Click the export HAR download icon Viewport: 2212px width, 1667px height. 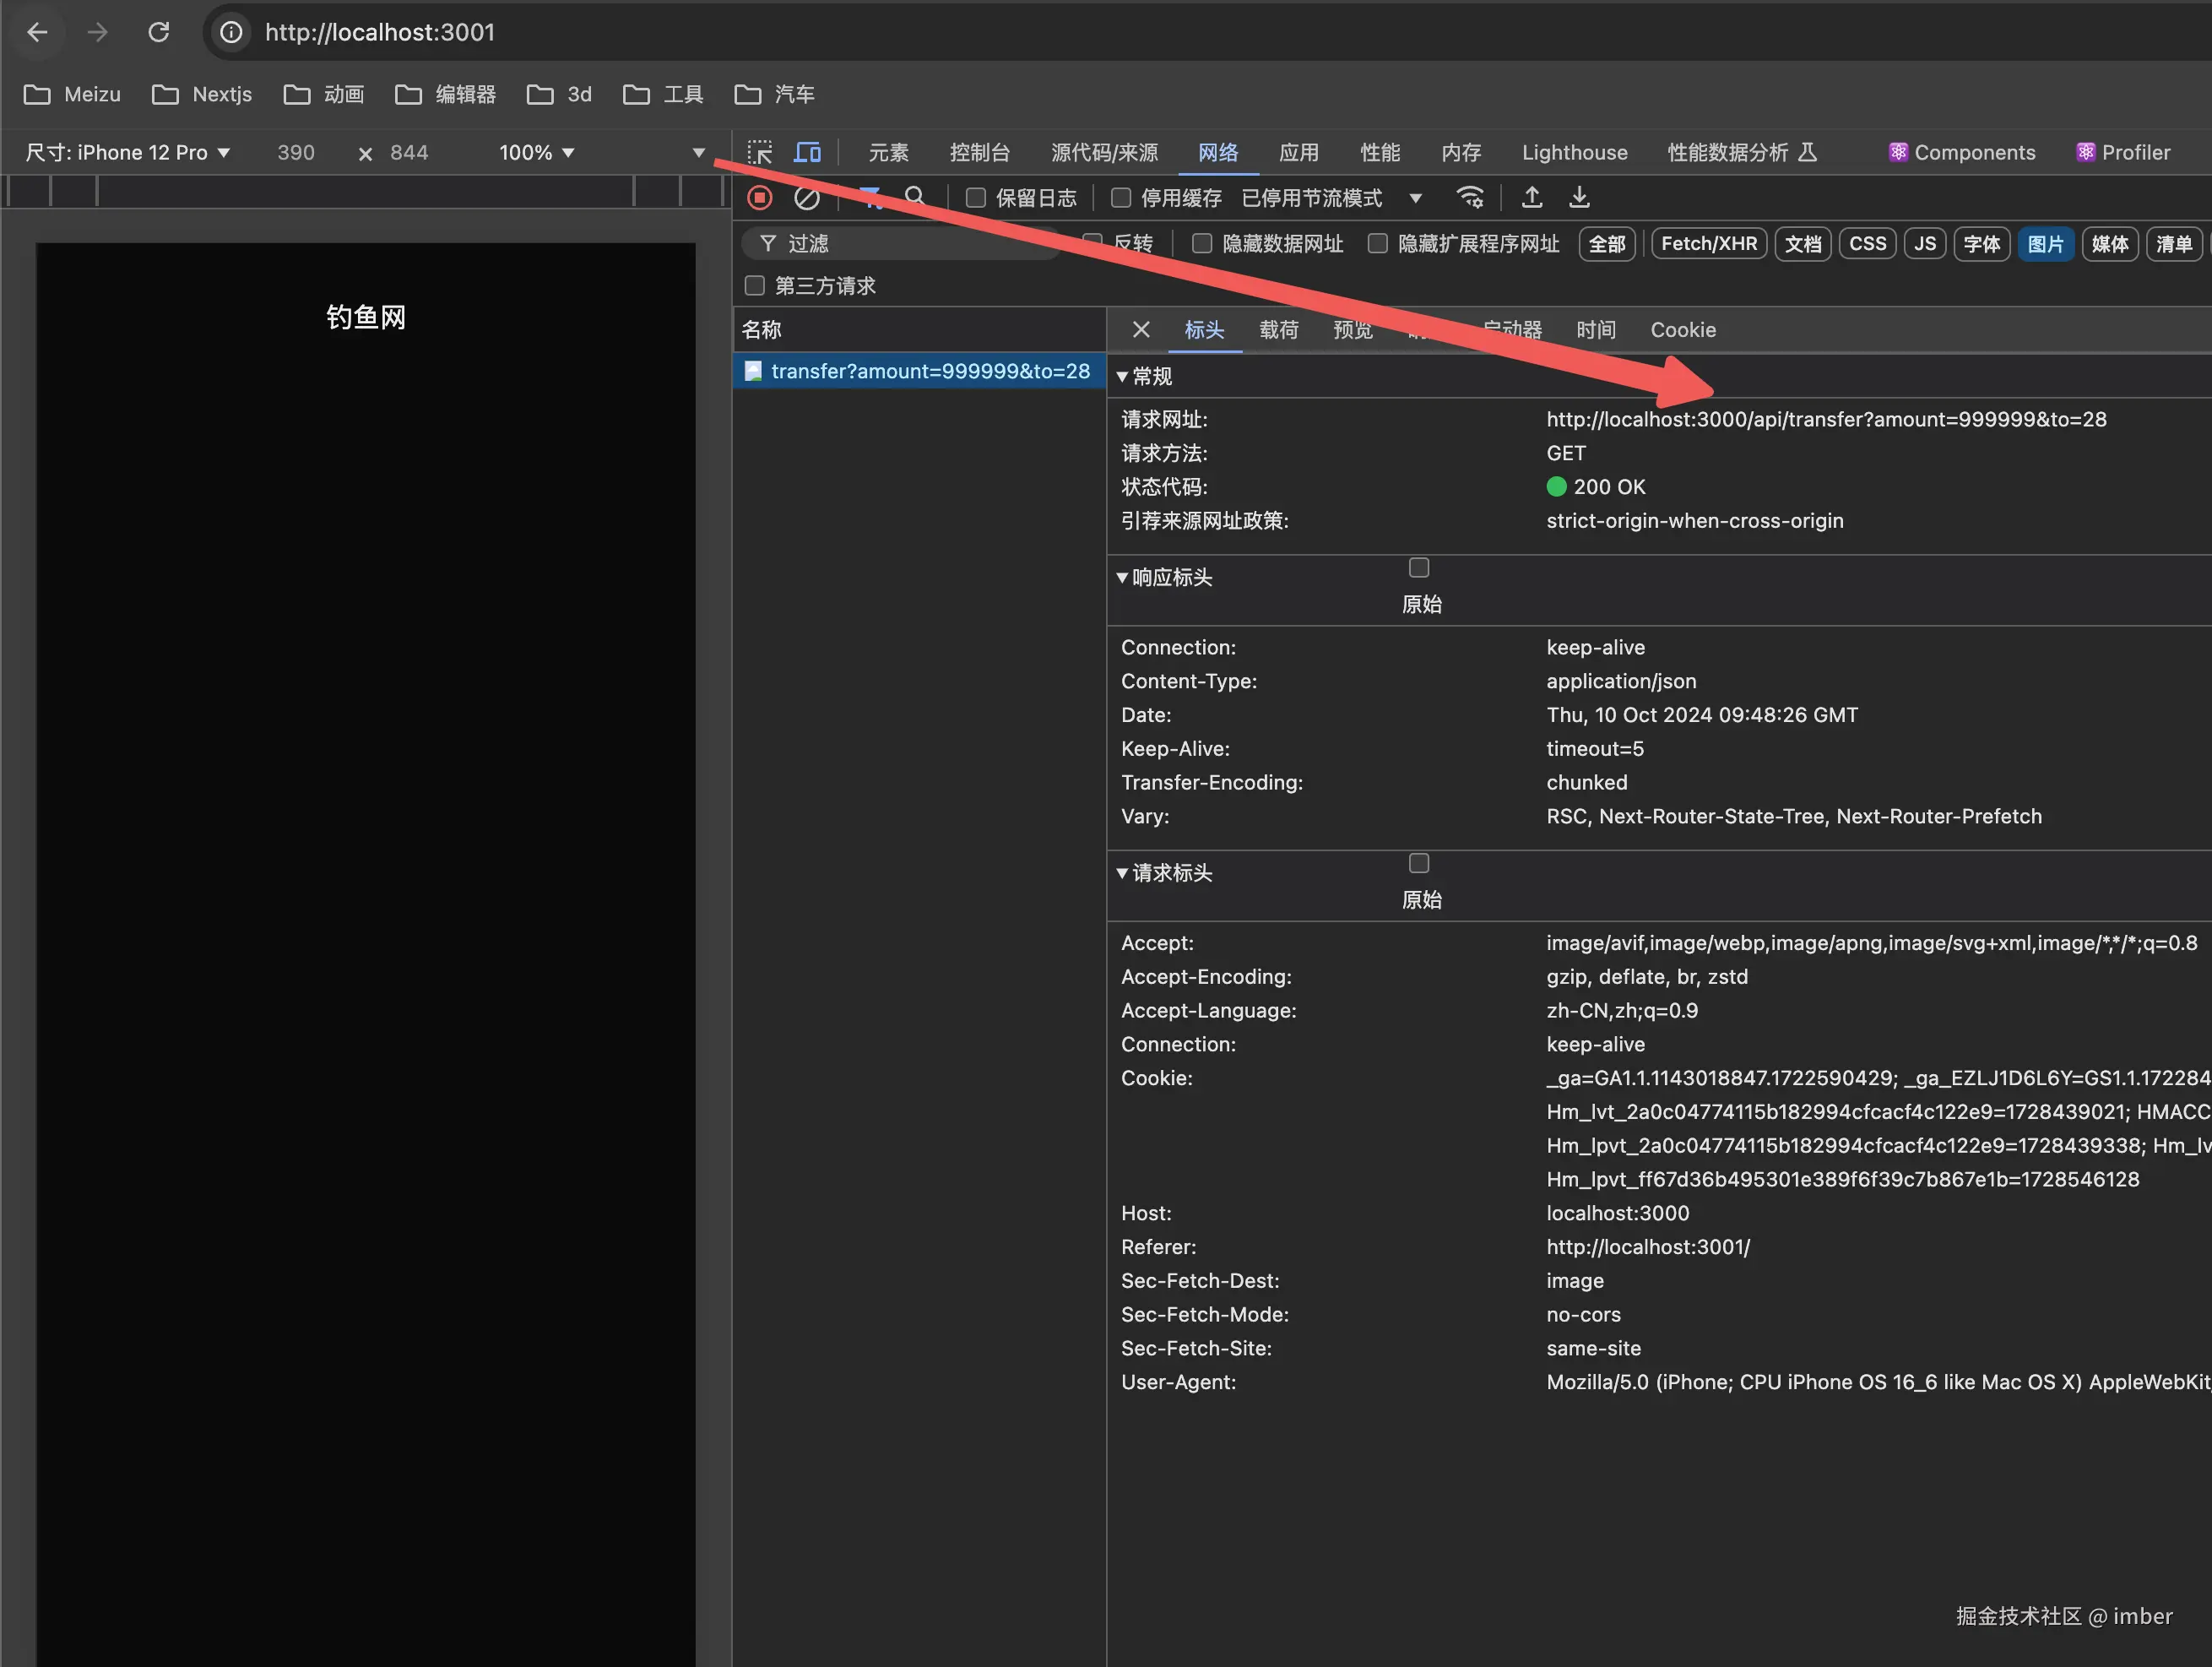click(1578, 198)
